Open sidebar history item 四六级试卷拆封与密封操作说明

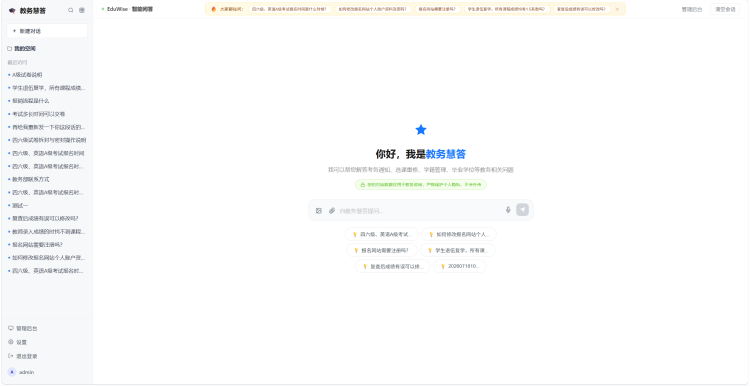(47, 140)
